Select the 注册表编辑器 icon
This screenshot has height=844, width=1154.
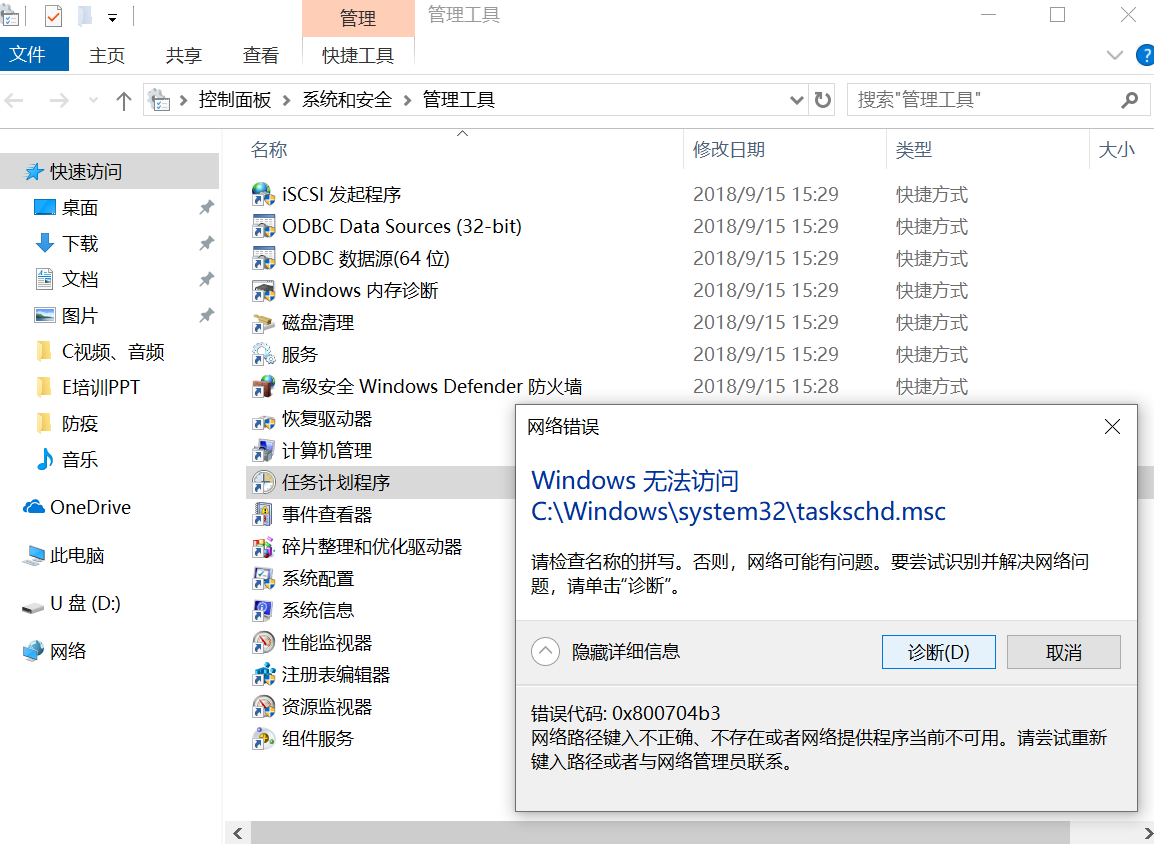point(263,675)
